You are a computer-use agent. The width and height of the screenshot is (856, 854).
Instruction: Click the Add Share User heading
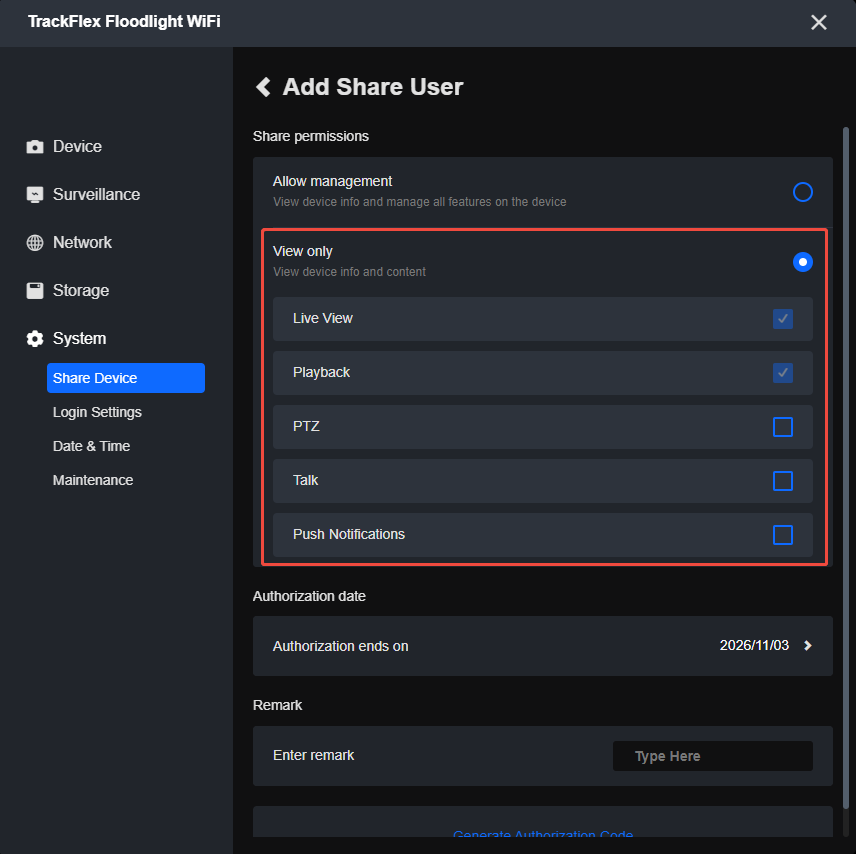373,87
